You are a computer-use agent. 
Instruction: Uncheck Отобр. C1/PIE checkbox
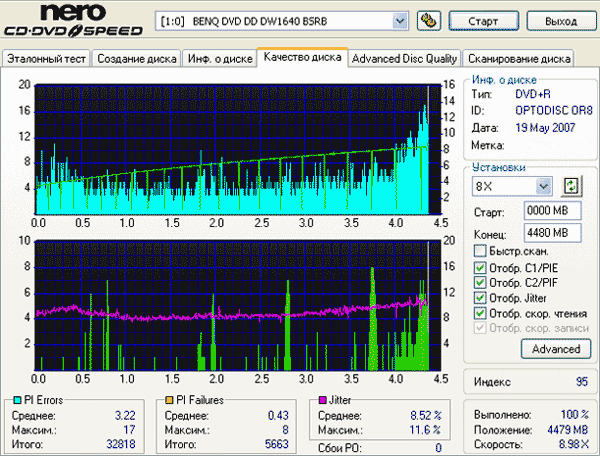(480, 267)
